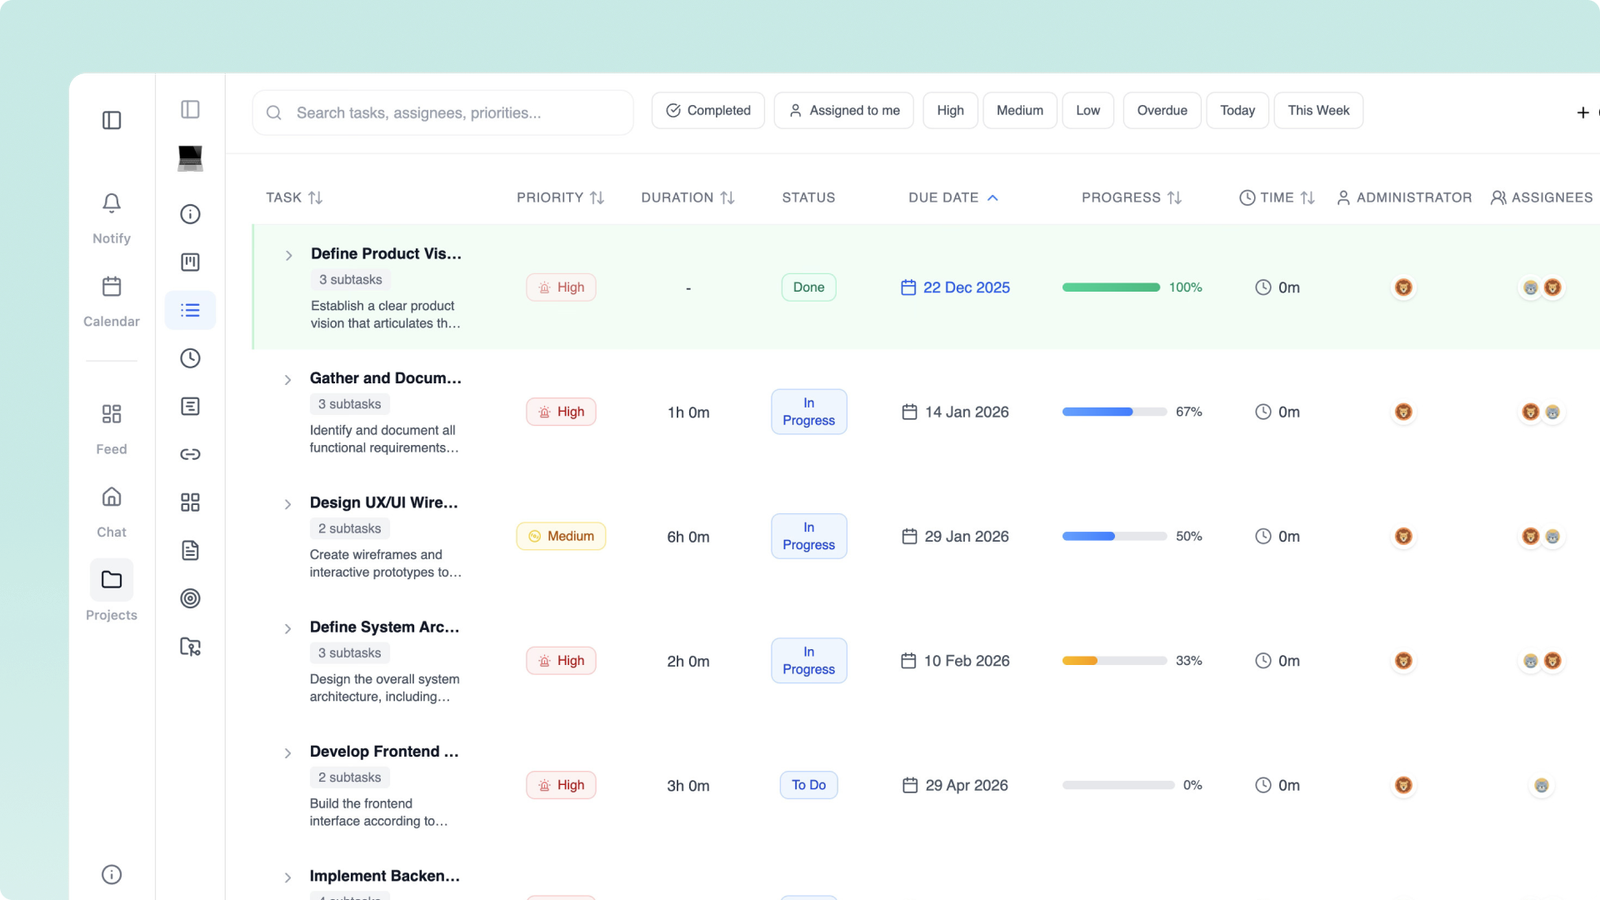Expand the Implement Backen... task row
The image size is (1600, 900).
click(x=288, y=878)
